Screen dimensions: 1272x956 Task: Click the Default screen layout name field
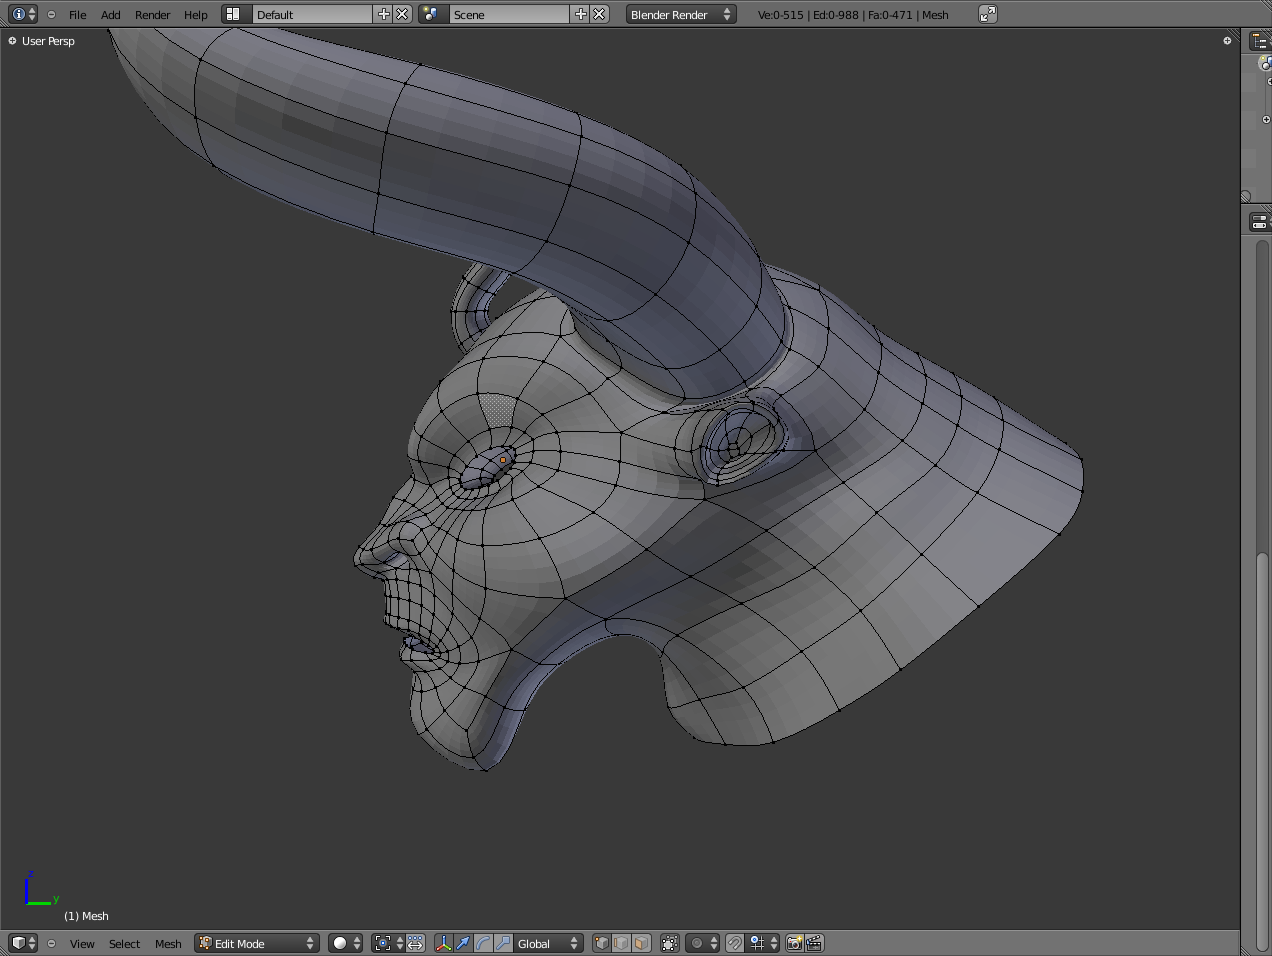[311, 14]
